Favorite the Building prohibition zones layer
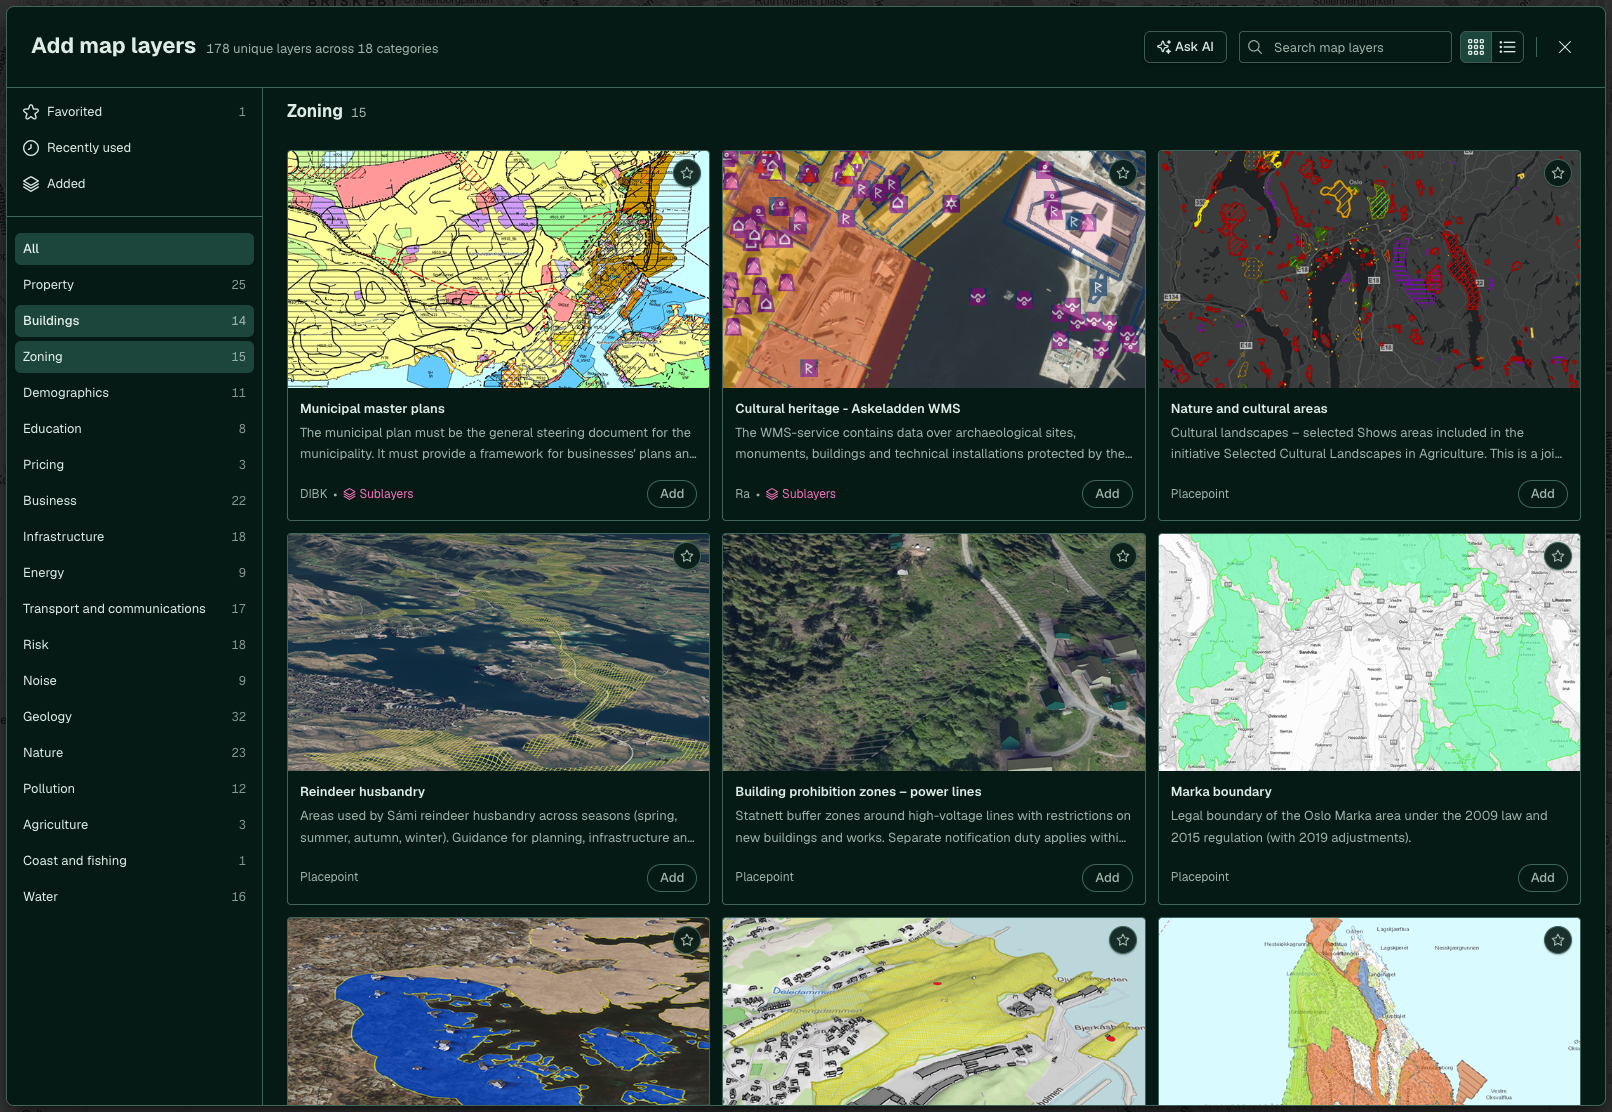Screen dimensions: 1612x1112 1123,556
